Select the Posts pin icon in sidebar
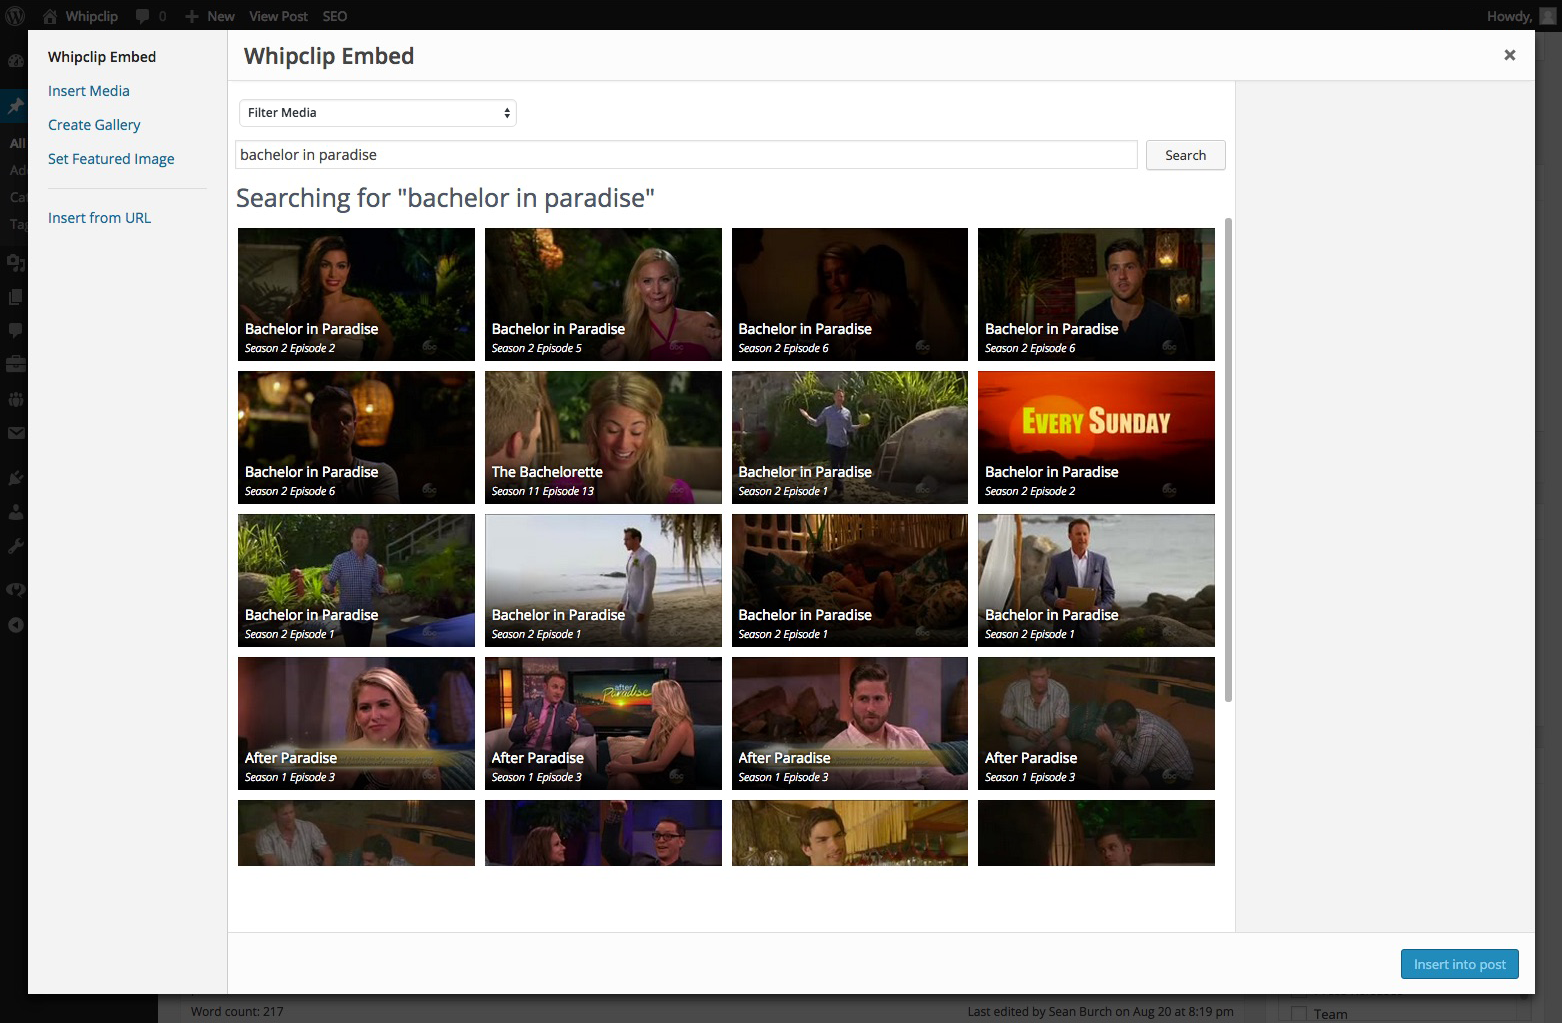The width and height of the screenshot is (1562, 1023). point(15,105)
